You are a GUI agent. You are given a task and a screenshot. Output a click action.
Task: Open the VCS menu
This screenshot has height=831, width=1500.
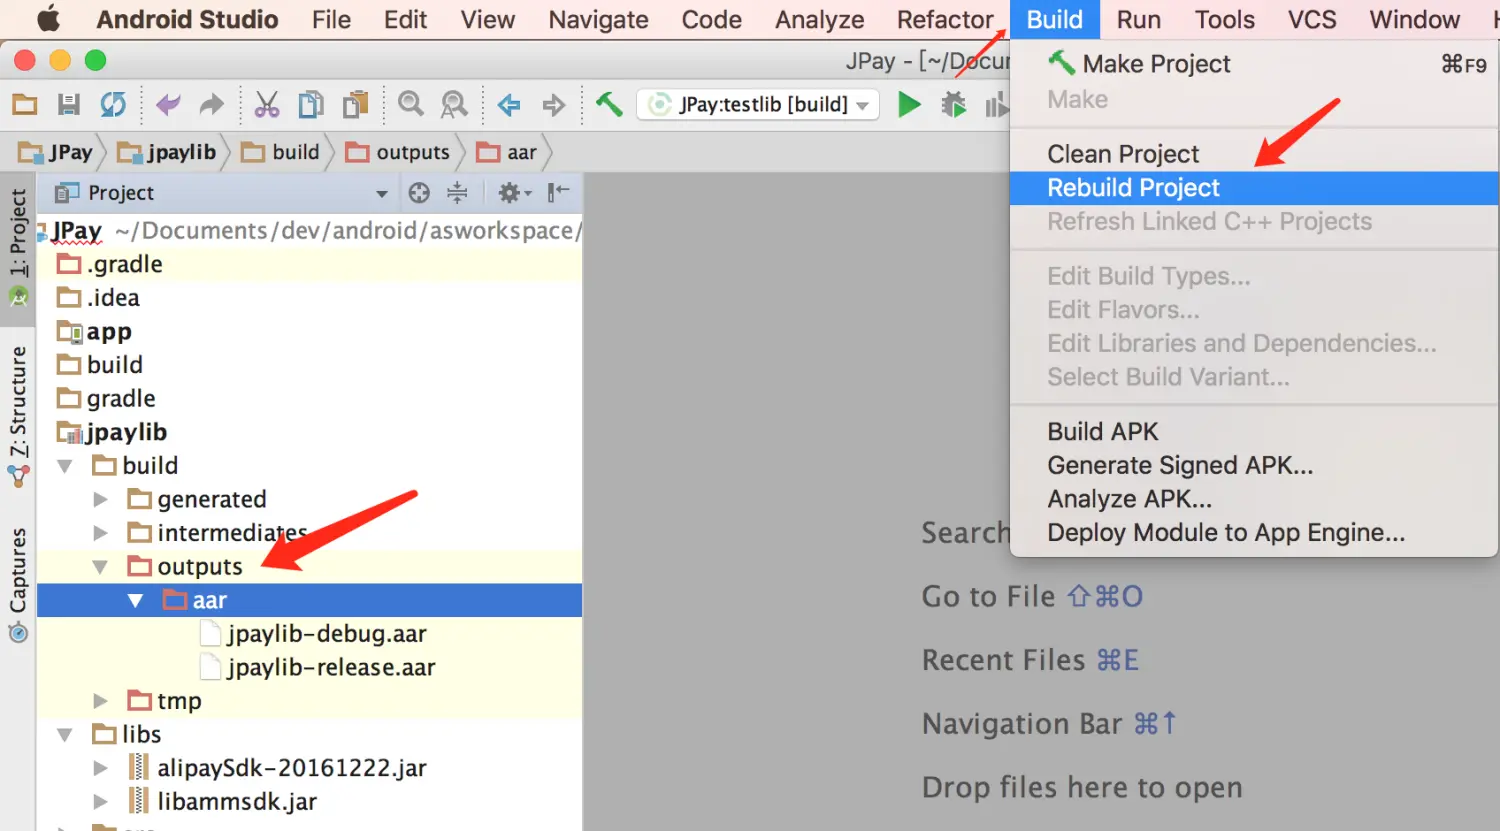tap(1312, 19)
